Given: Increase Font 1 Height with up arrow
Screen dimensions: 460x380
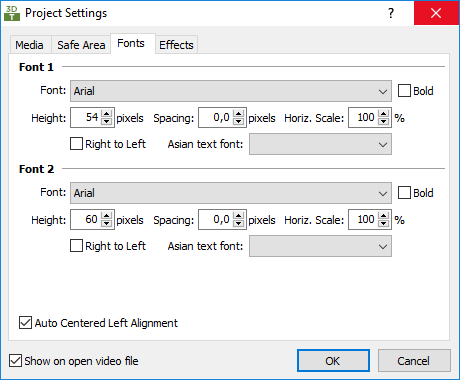Looking at the screenshot, I should [x=107, y=114].
